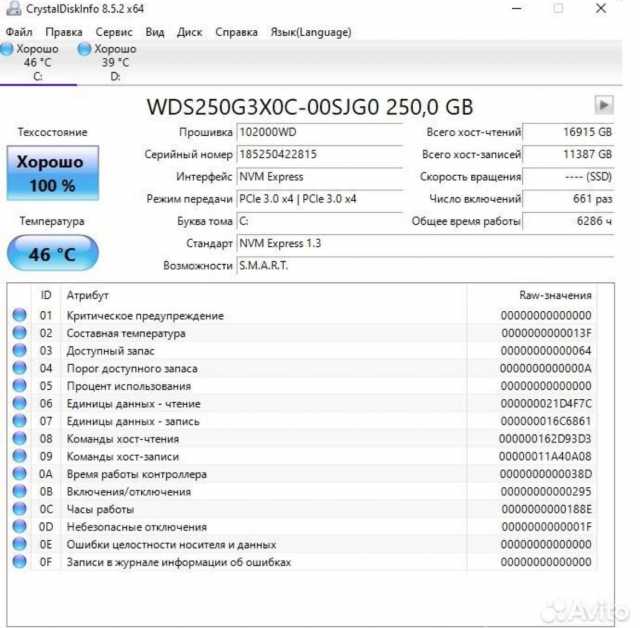Viewport: 640px width, 628px height.
Task: Click status icon for Включения/отключения row
Action: tap(19, 491)
